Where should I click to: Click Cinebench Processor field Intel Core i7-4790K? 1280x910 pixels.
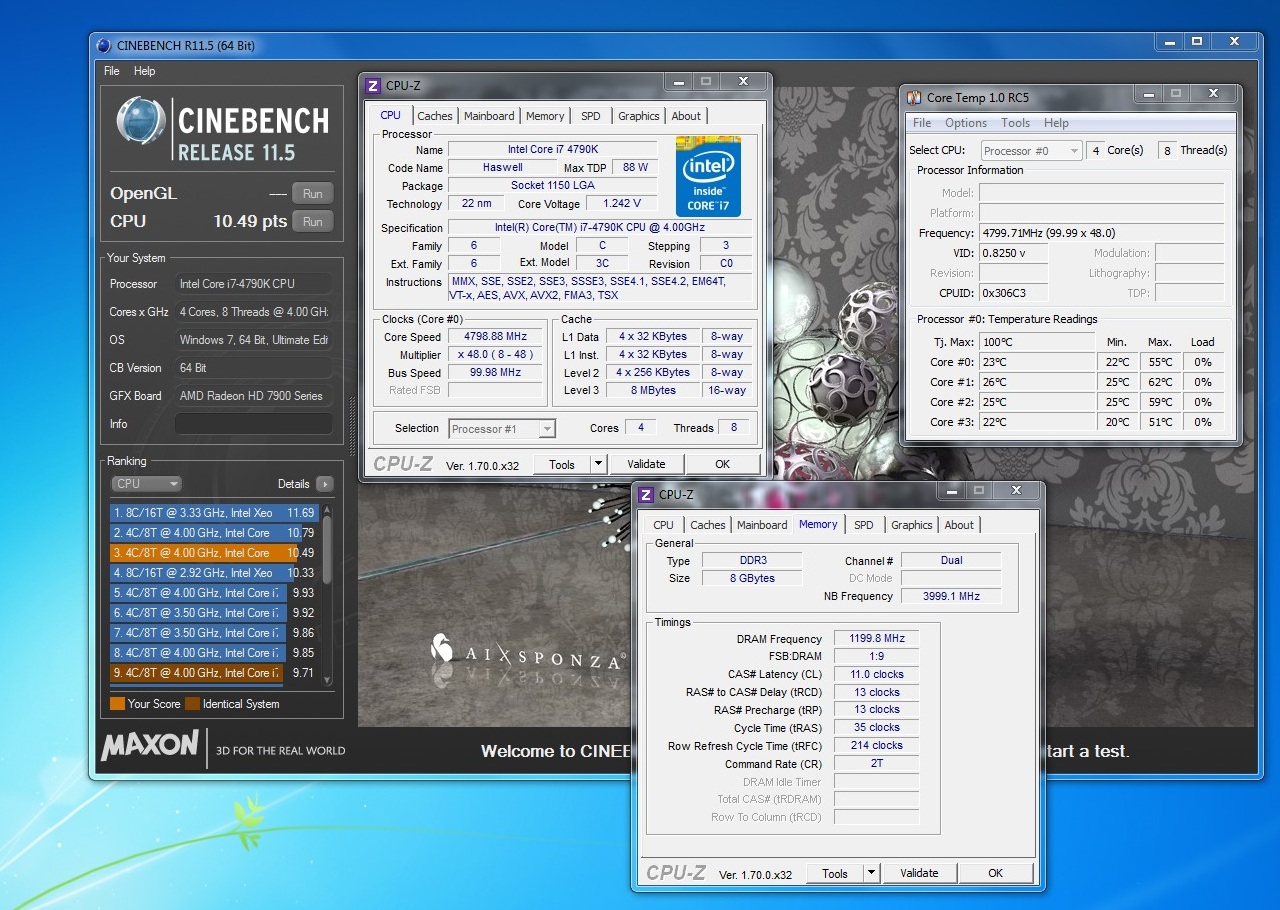254,284
